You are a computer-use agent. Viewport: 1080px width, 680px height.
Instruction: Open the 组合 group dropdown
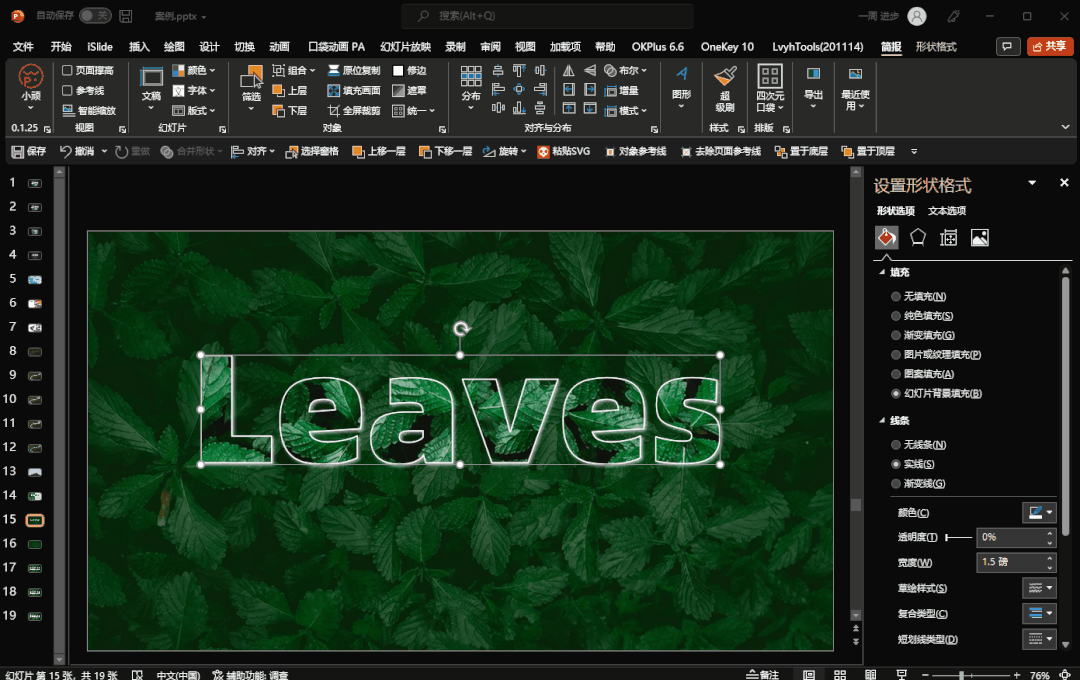tap(293, 70)
